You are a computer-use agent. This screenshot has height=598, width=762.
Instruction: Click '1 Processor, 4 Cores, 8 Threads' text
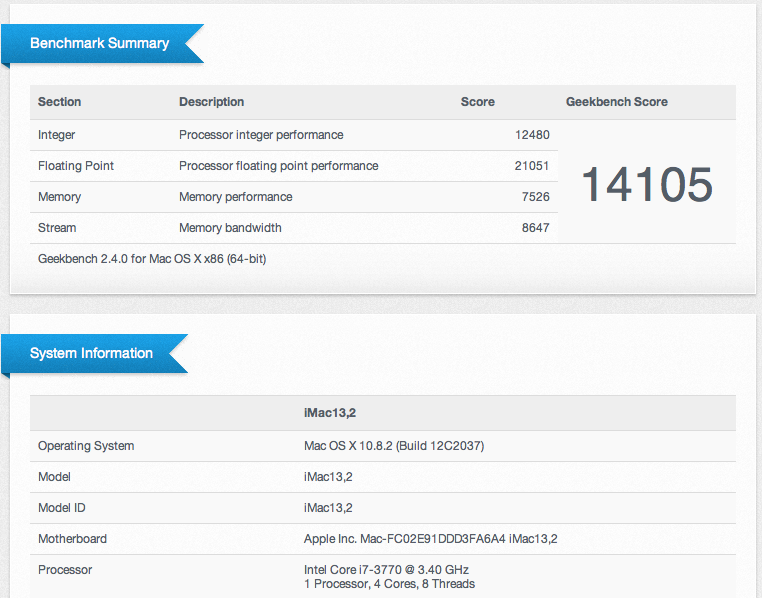pyautogui.click(x=389, y=584)
